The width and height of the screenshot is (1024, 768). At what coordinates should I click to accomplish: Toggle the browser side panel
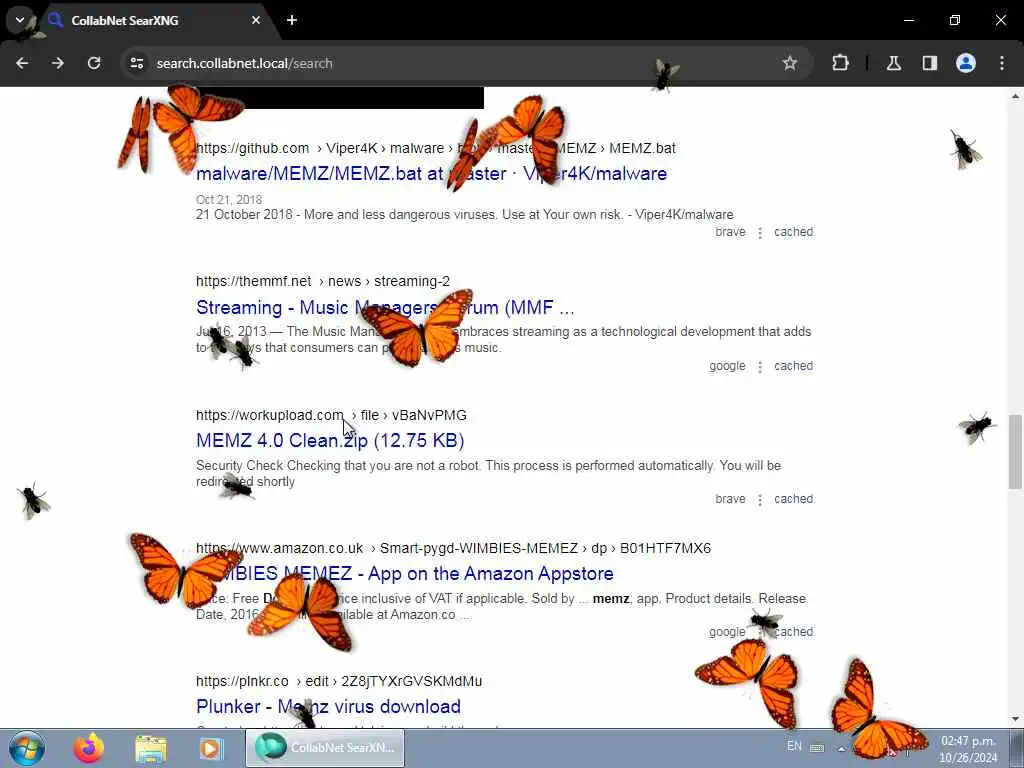click(929, 63)
